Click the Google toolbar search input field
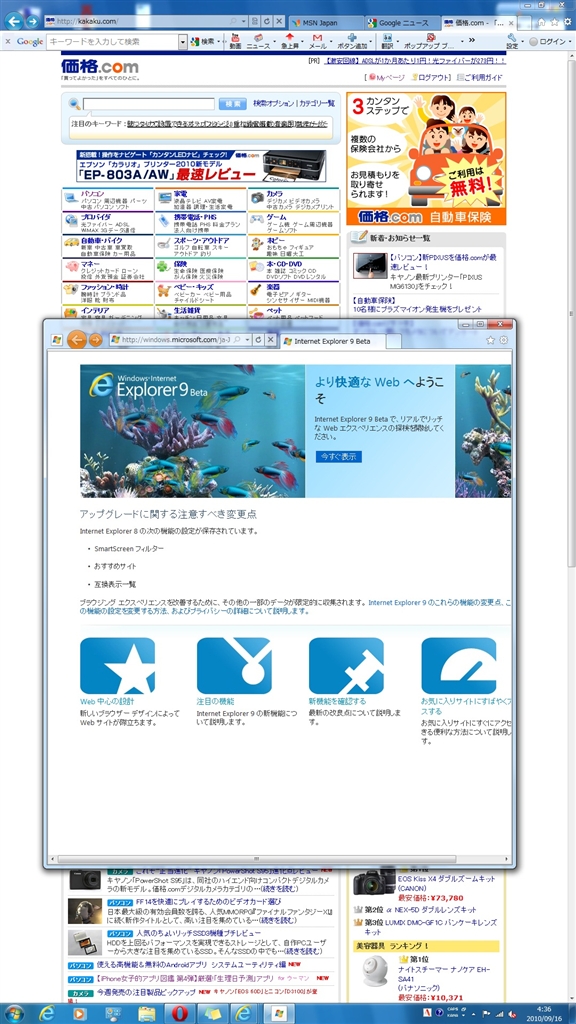 coord(112,41)
